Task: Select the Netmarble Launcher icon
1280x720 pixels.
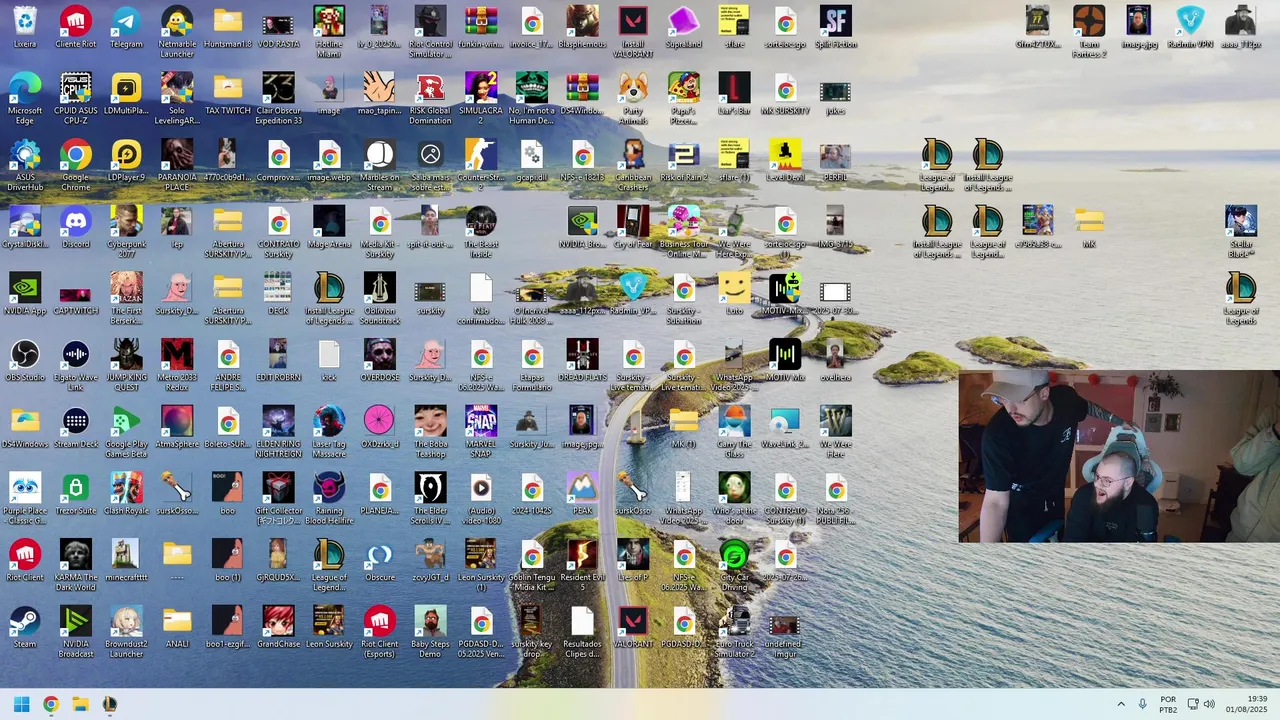Action: point(177,32)
